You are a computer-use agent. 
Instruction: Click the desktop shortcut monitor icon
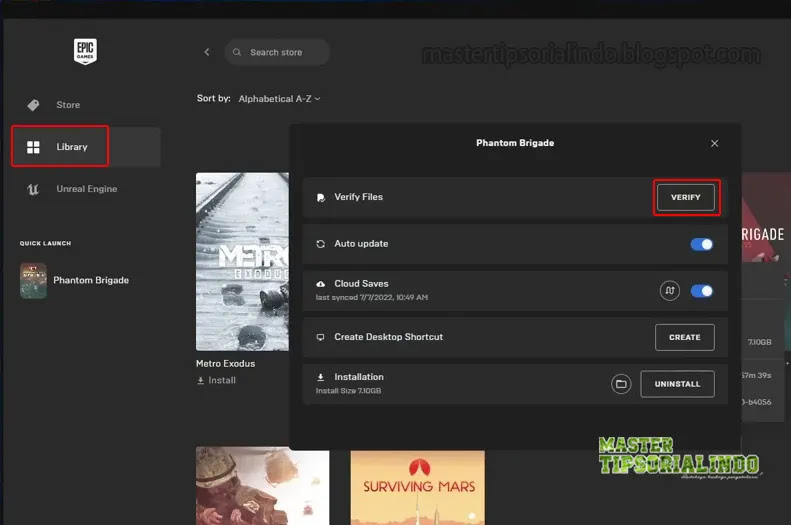point(320,337)
